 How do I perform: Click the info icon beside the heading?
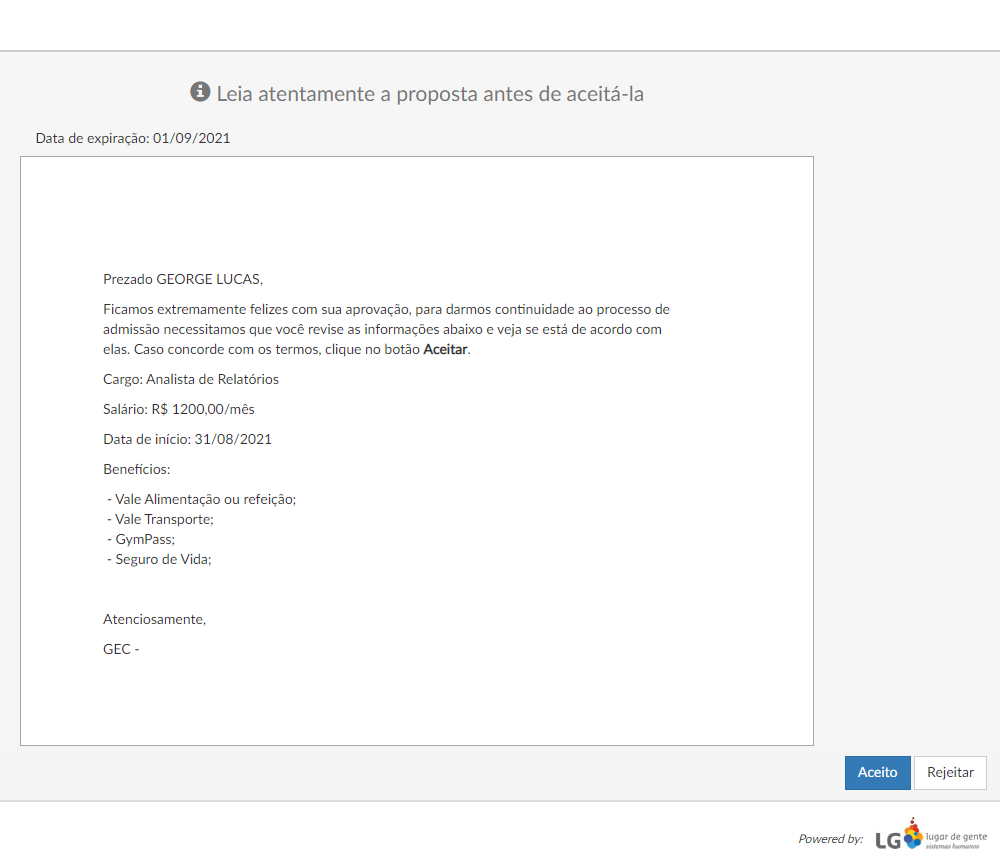click(200, 93)
